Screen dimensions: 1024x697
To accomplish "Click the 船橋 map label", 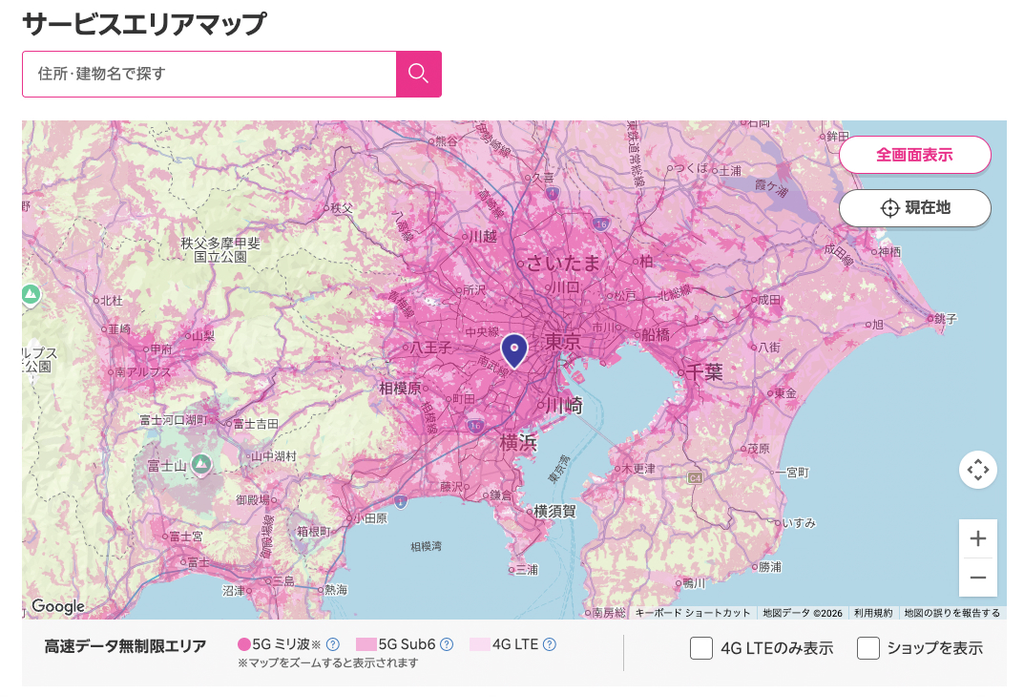I will click(x=656, y=334).
